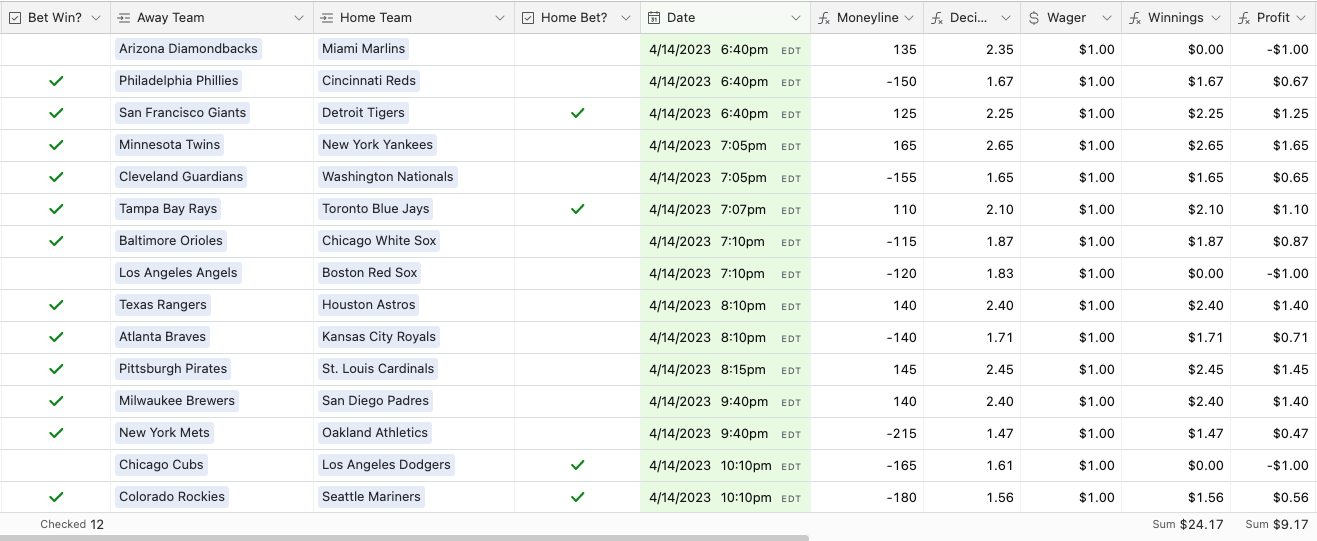Open the Los Angeles Dodgers linked record
1317x541 pixels.
pos(386,465)
